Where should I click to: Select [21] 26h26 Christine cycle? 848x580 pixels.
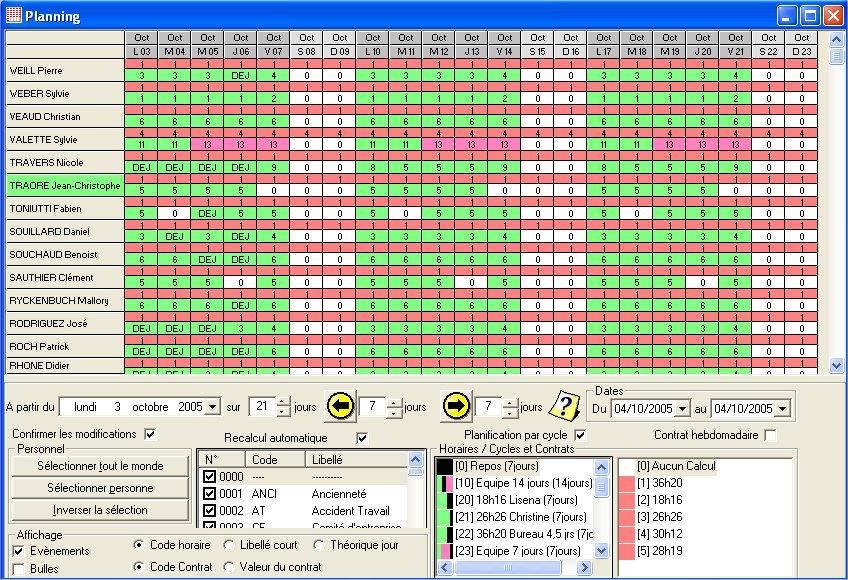click(520, 517)
